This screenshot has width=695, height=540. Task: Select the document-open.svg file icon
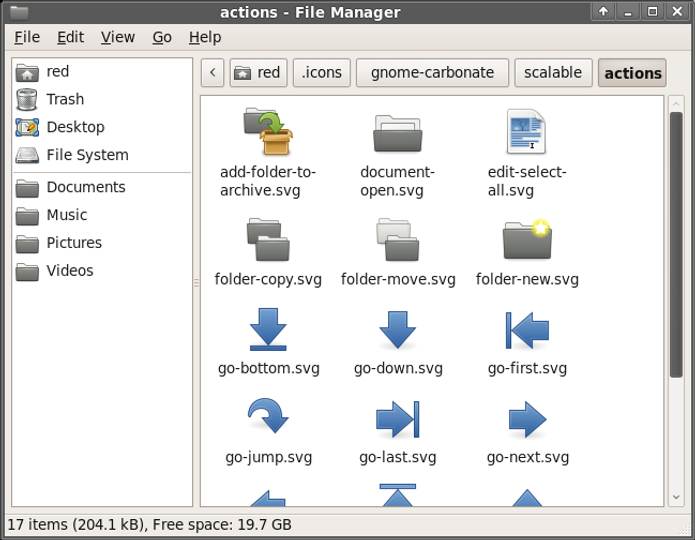(x=398, y=133)
